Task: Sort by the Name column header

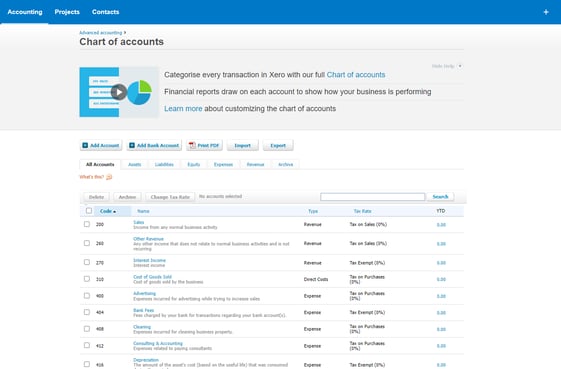Action: (x=143, y=211)
